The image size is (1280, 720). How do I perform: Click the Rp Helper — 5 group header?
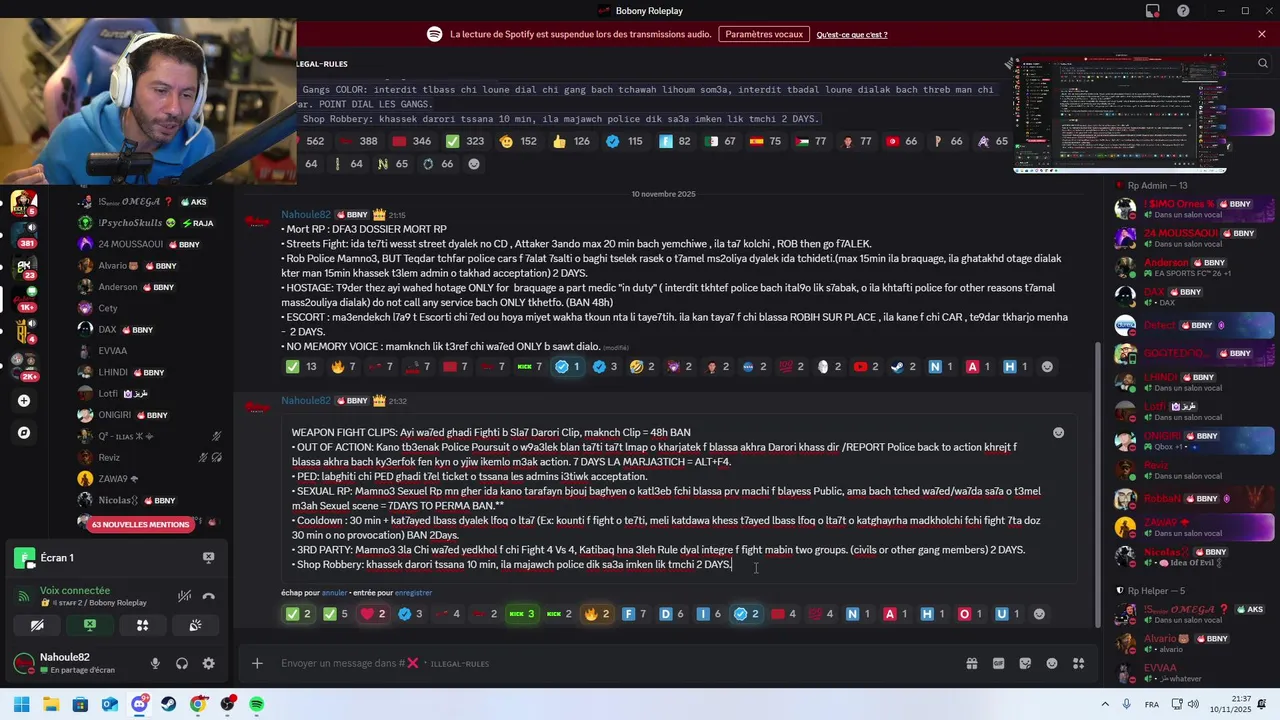(1155, 591)
